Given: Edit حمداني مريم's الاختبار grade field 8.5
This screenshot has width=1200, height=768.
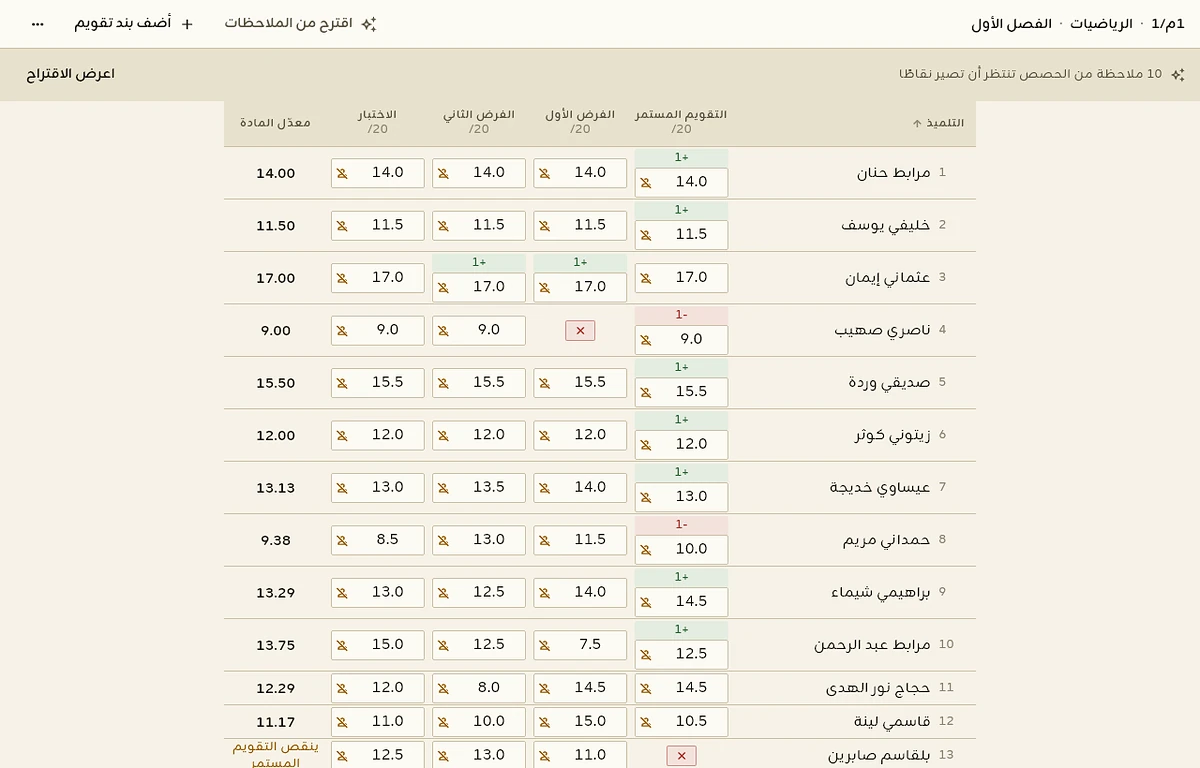Looking at the screenshot, I should (378, 540).
